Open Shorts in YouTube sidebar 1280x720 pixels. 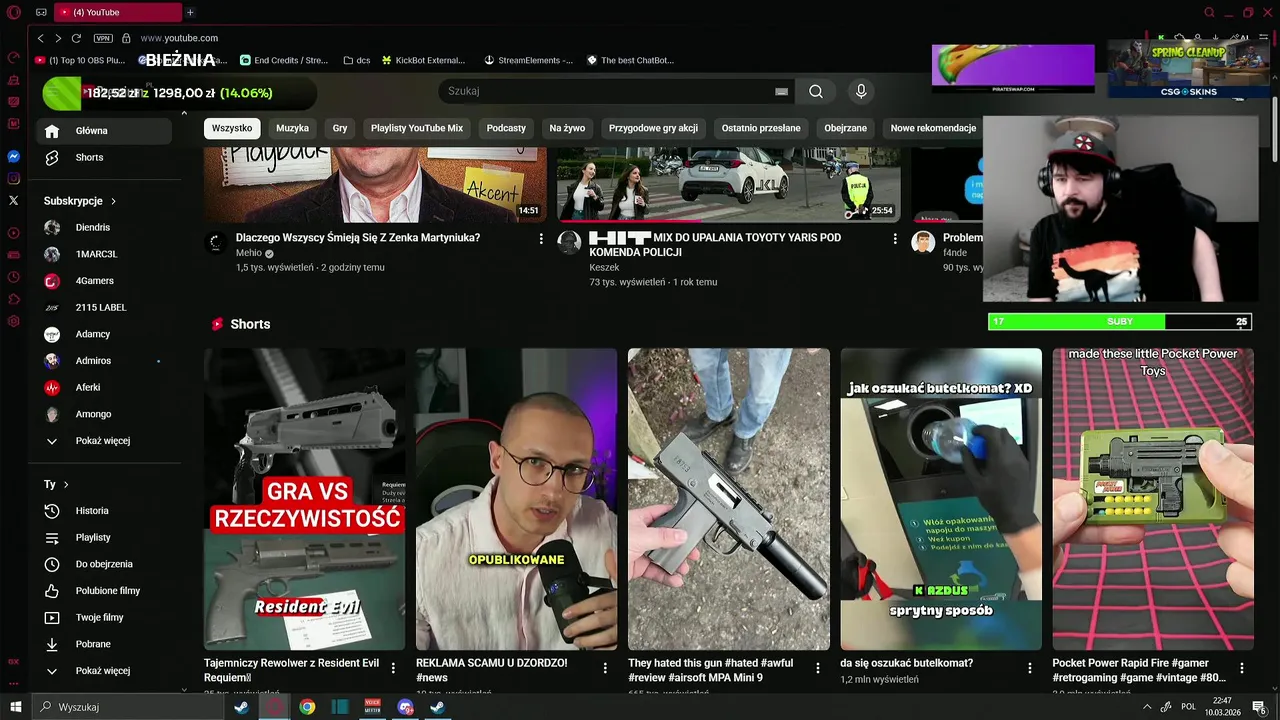click(x=105, y=157)
